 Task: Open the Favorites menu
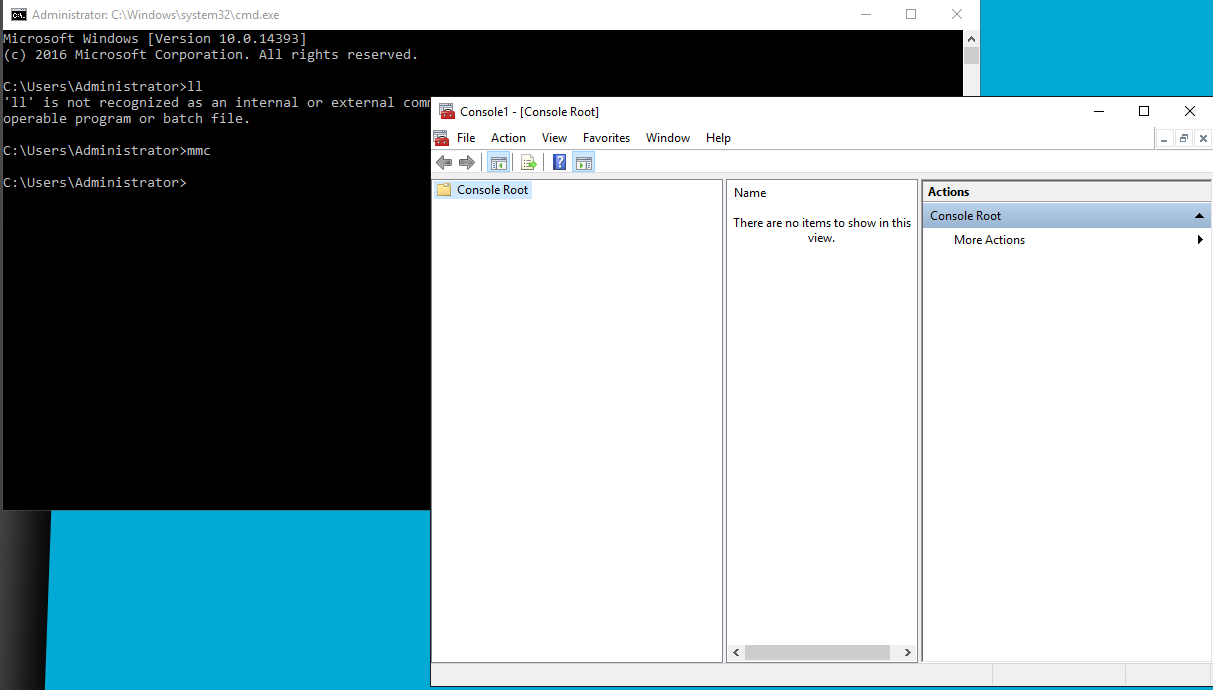(607, 138)
